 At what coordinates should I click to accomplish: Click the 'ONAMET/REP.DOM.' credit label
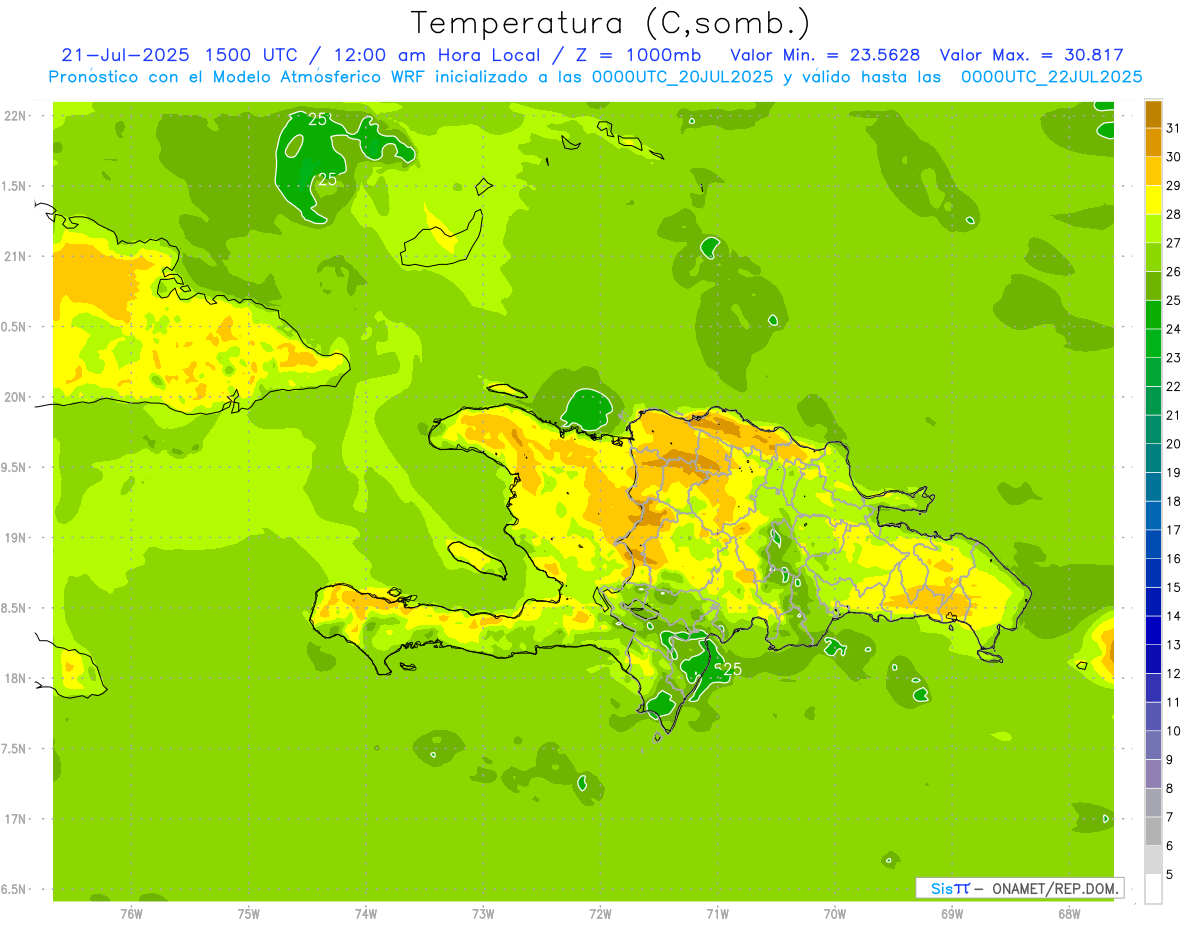[x=1056, y=888]
